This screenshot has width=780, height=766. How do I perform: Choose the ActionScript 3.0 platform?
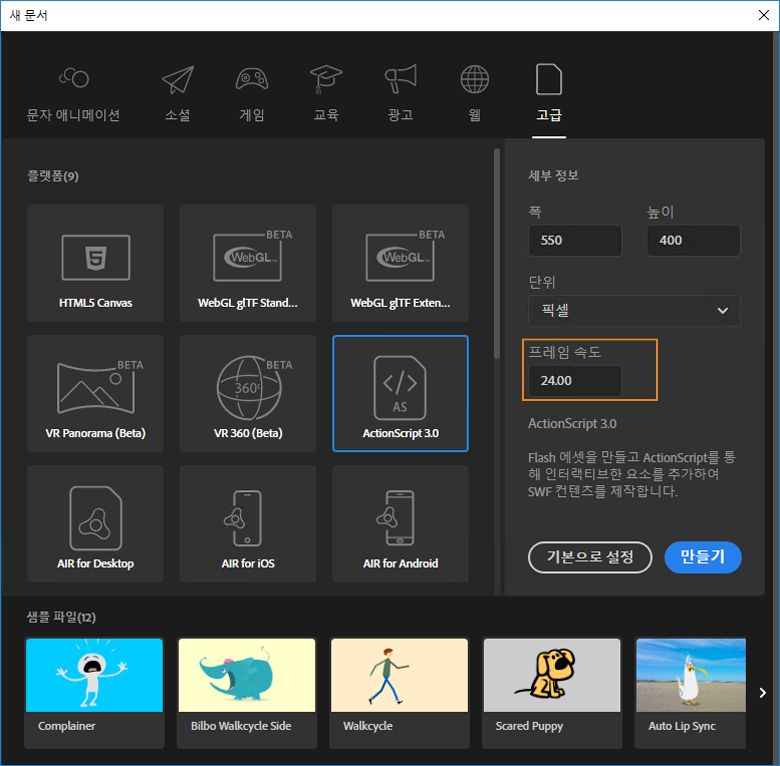tap(400, 393)
